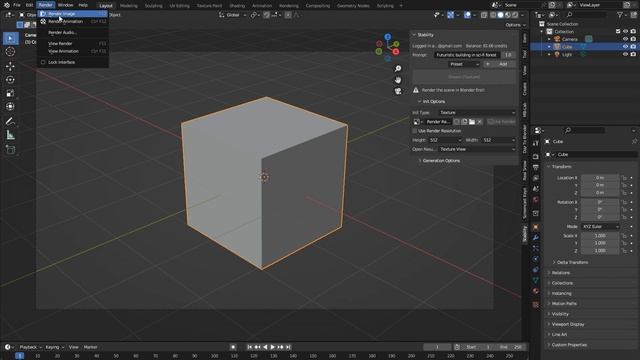Open the viewport Options button
Viewport: 640px width, 360px height.
[x=516, y=25]
